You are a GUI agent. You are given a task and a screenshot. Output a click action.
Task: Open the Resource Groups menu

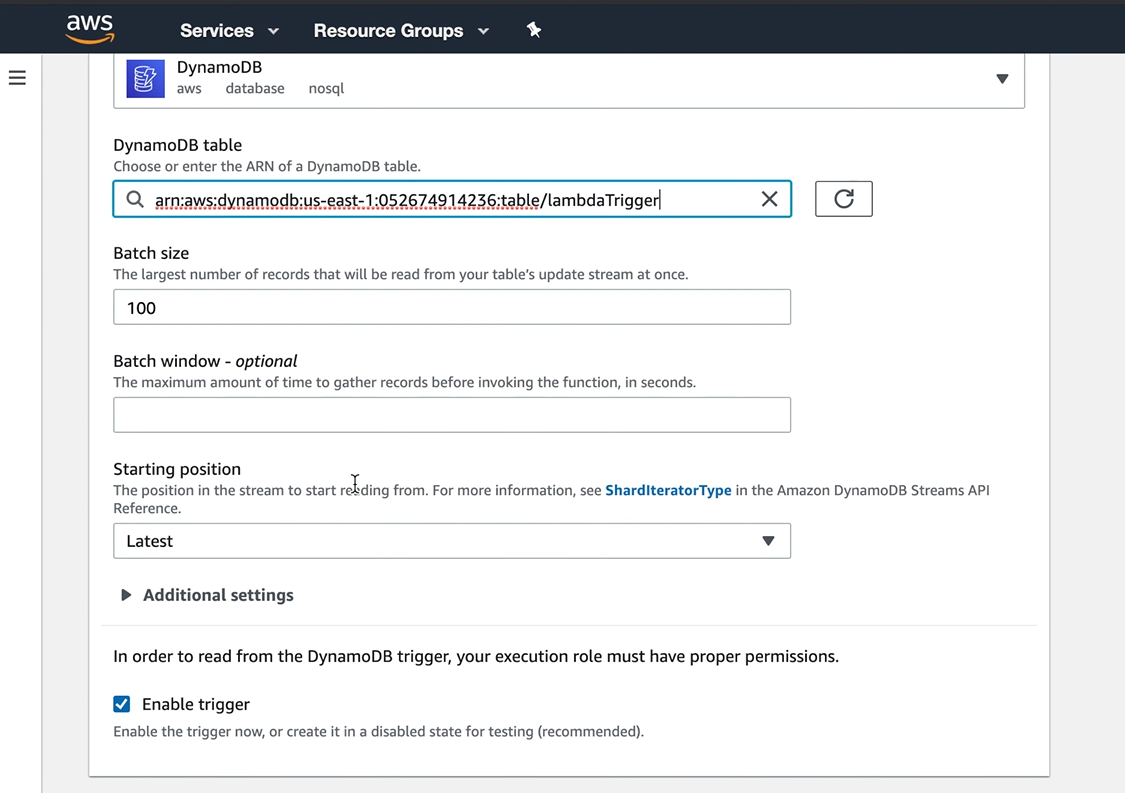388,31
